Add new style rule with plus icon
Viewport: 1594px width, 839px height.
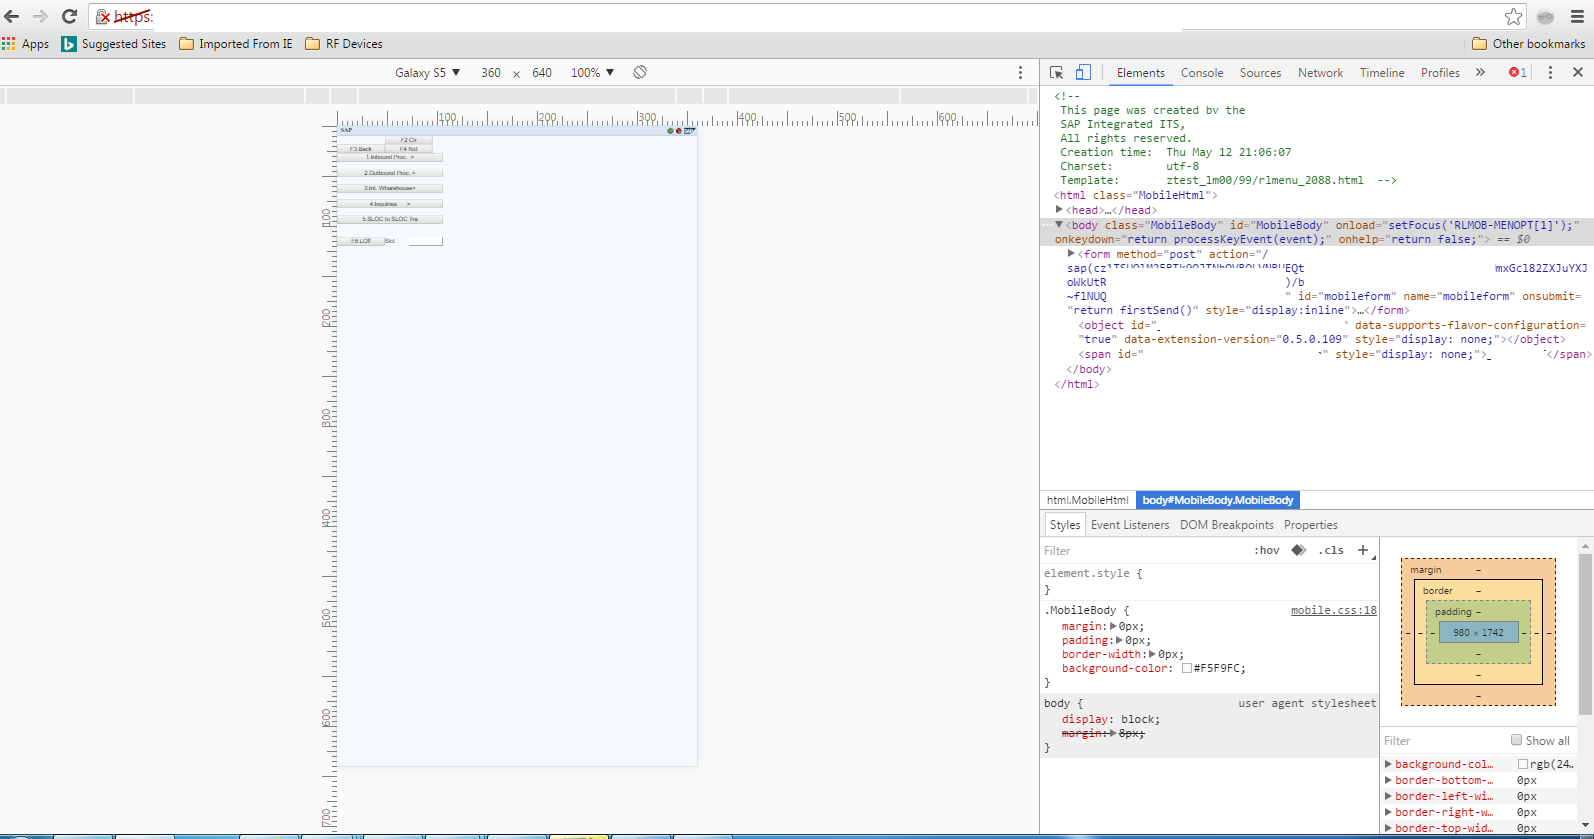pos(1362,550)
